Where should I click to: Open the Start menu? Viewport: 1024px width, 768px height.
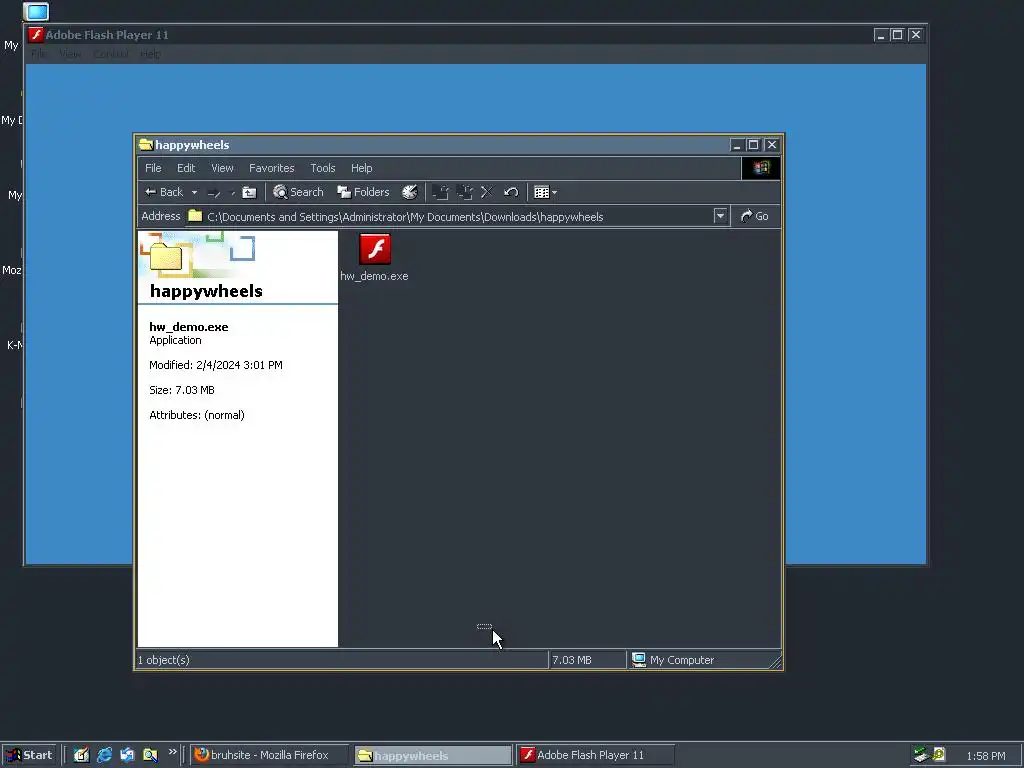(x=29, y=755)
